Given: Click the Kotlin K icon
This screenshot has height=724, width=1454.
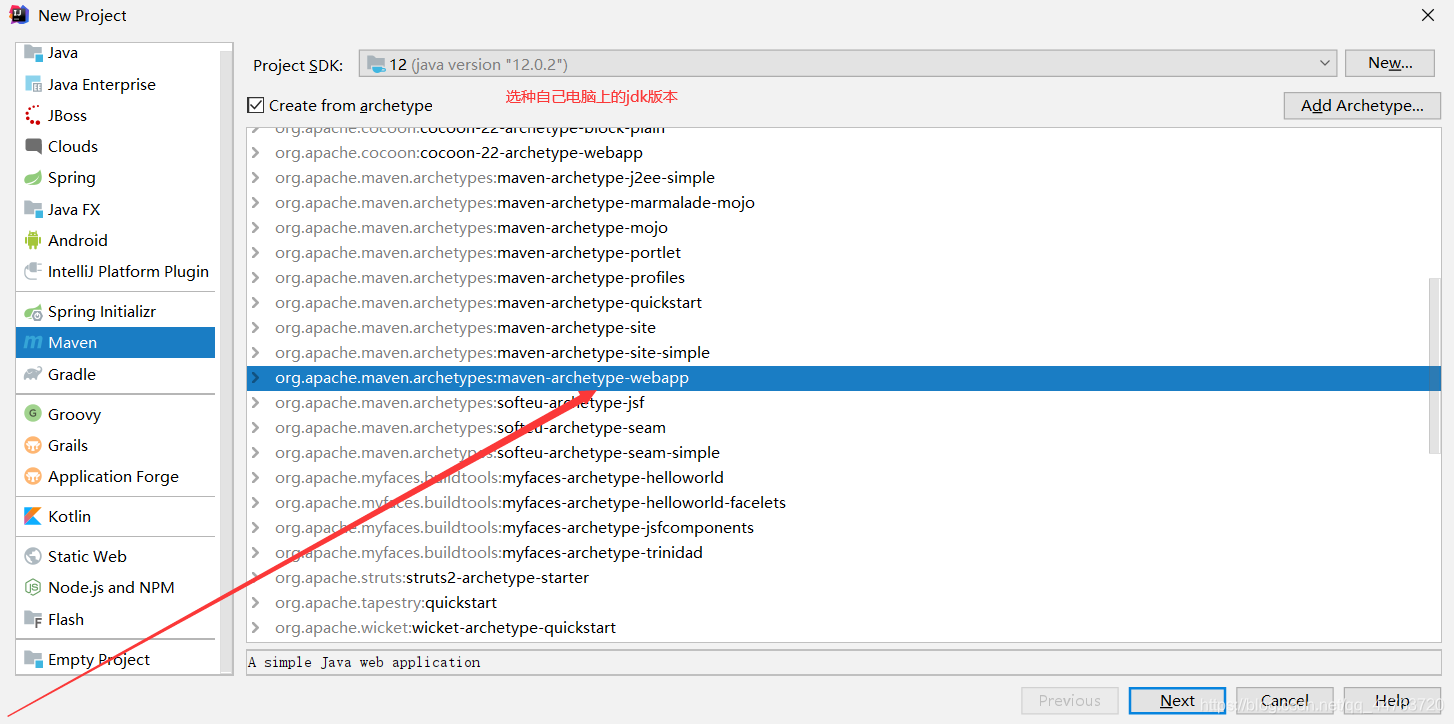Looking at the screenshot, I should click(33, 516).
